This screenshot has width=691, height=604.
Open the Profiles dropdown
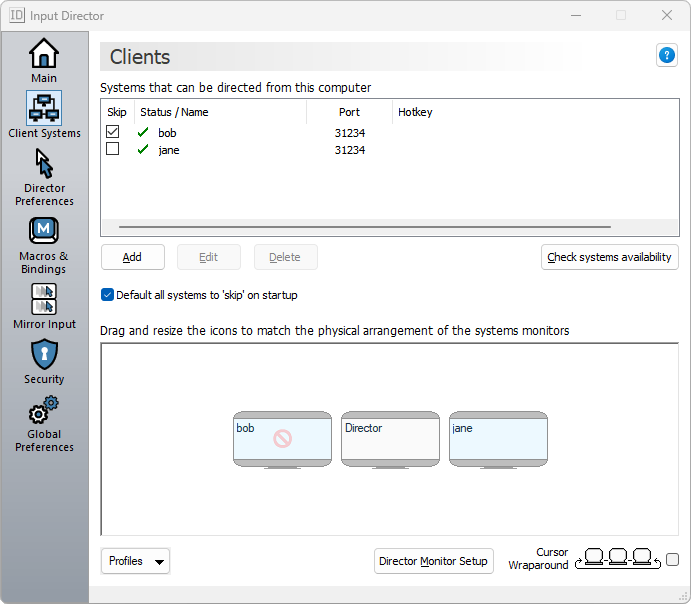(135, 561)
